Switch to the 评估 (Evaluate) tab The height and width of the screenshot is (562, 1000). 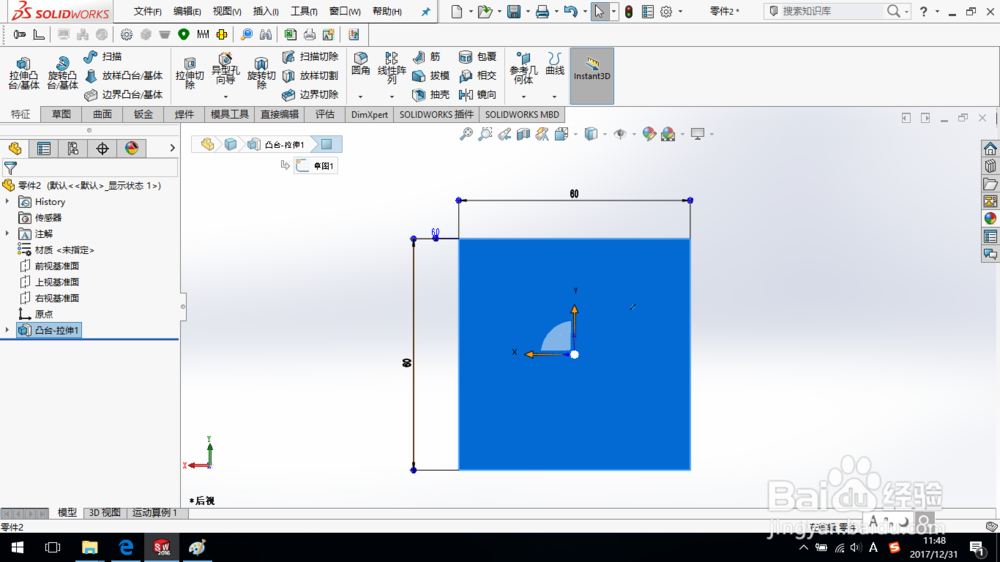[325, 115]
